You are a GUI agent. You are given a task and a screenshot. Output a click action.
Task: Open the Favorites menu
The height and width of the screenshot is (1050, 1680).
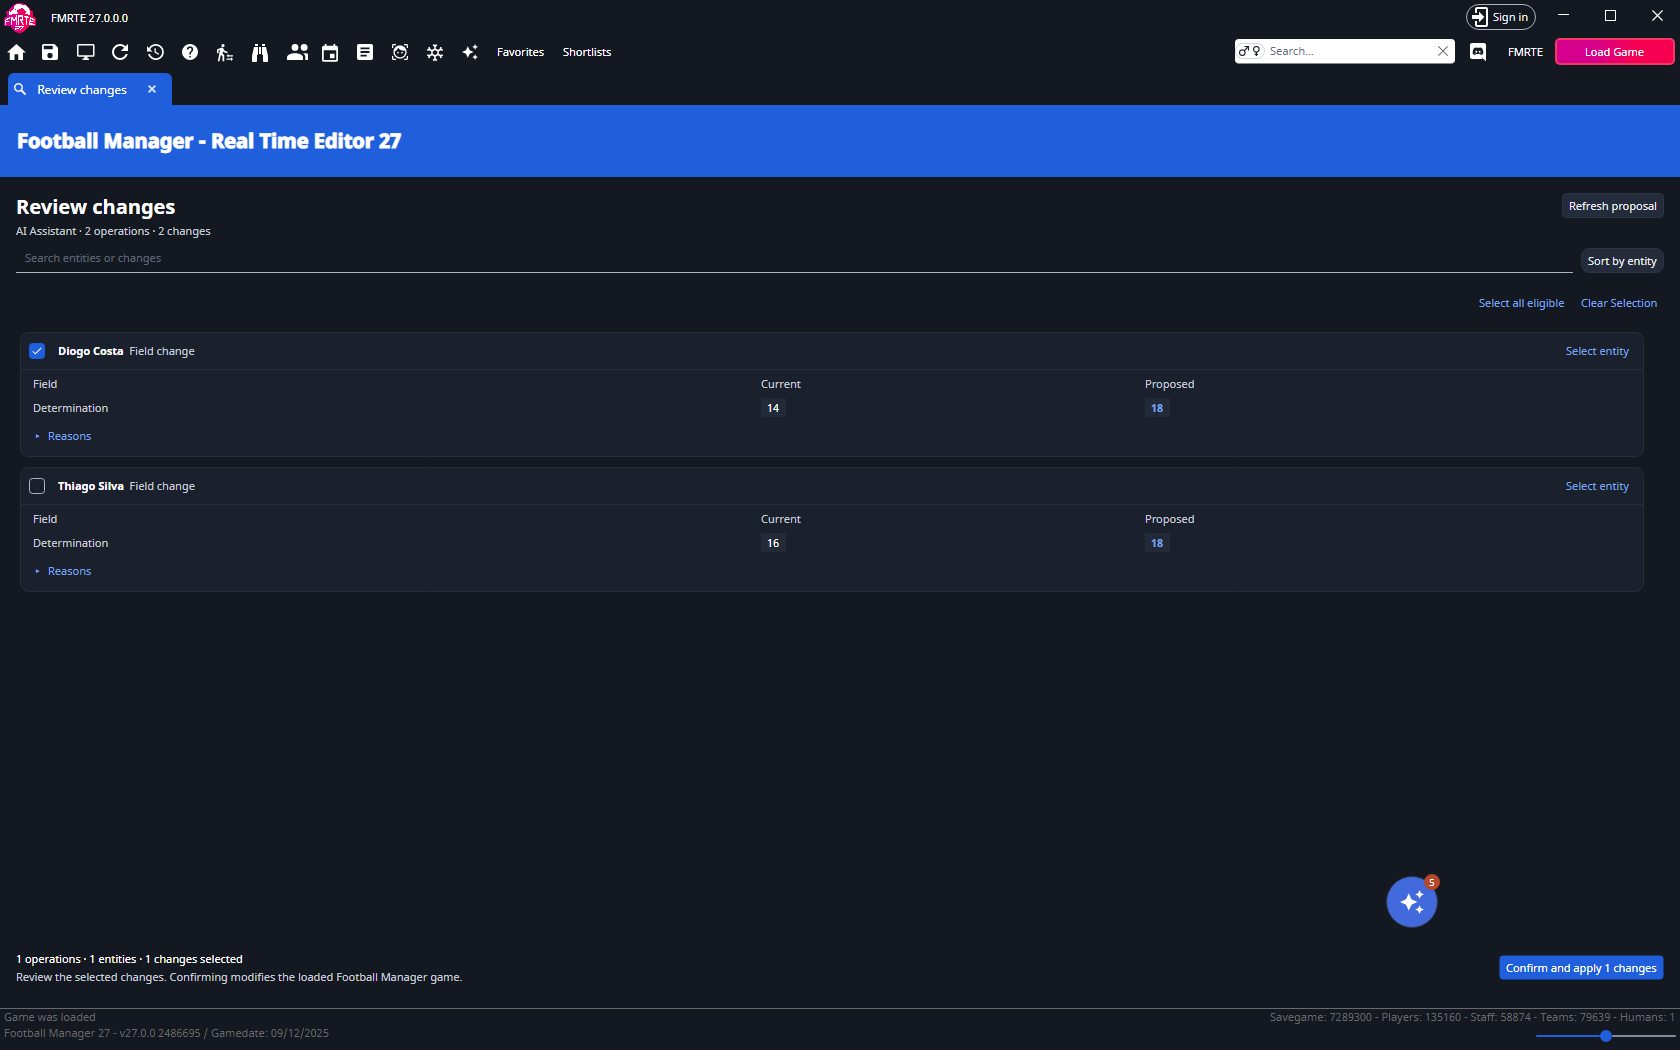520,52
